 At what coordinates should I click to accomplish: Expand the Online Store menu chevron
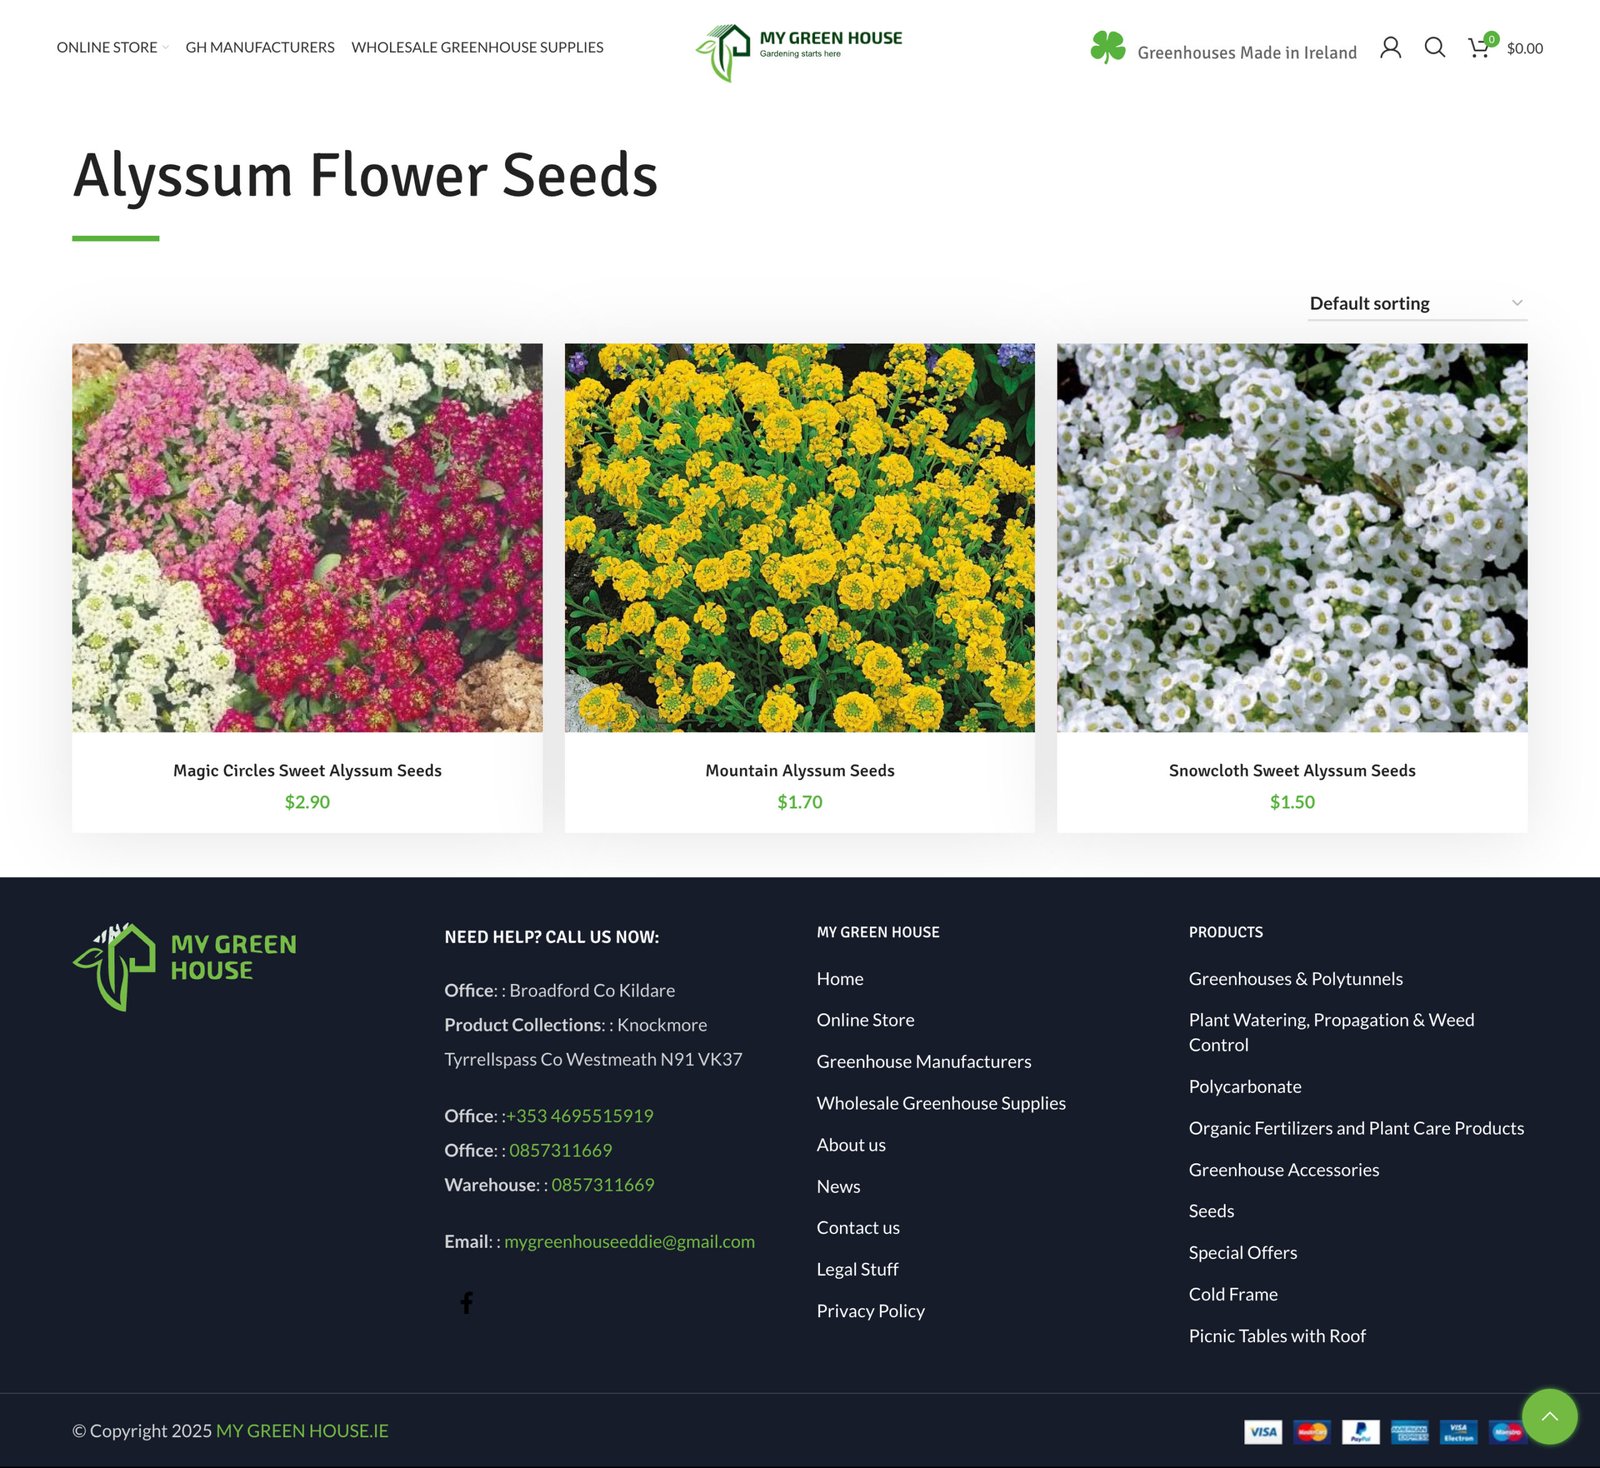pyautogui.click(x=166, y=48)
